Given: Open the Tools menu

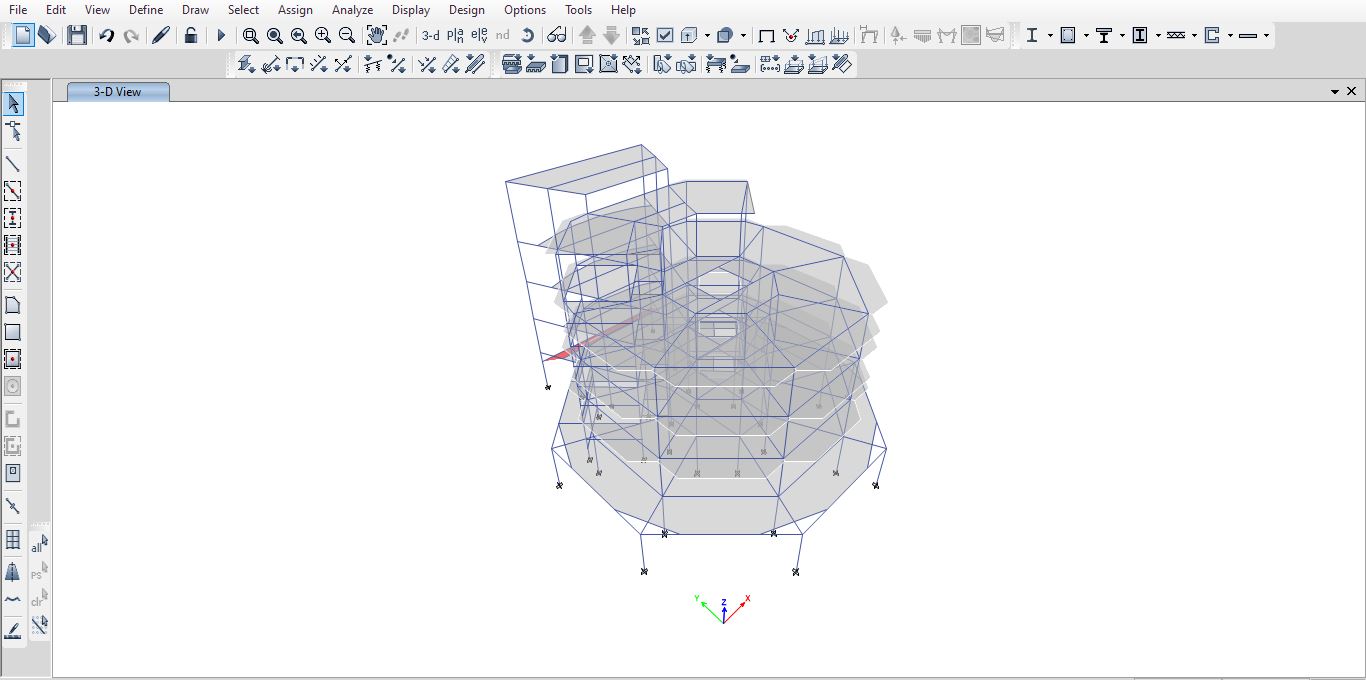Looking at the screenshot, I should point(579,10).
